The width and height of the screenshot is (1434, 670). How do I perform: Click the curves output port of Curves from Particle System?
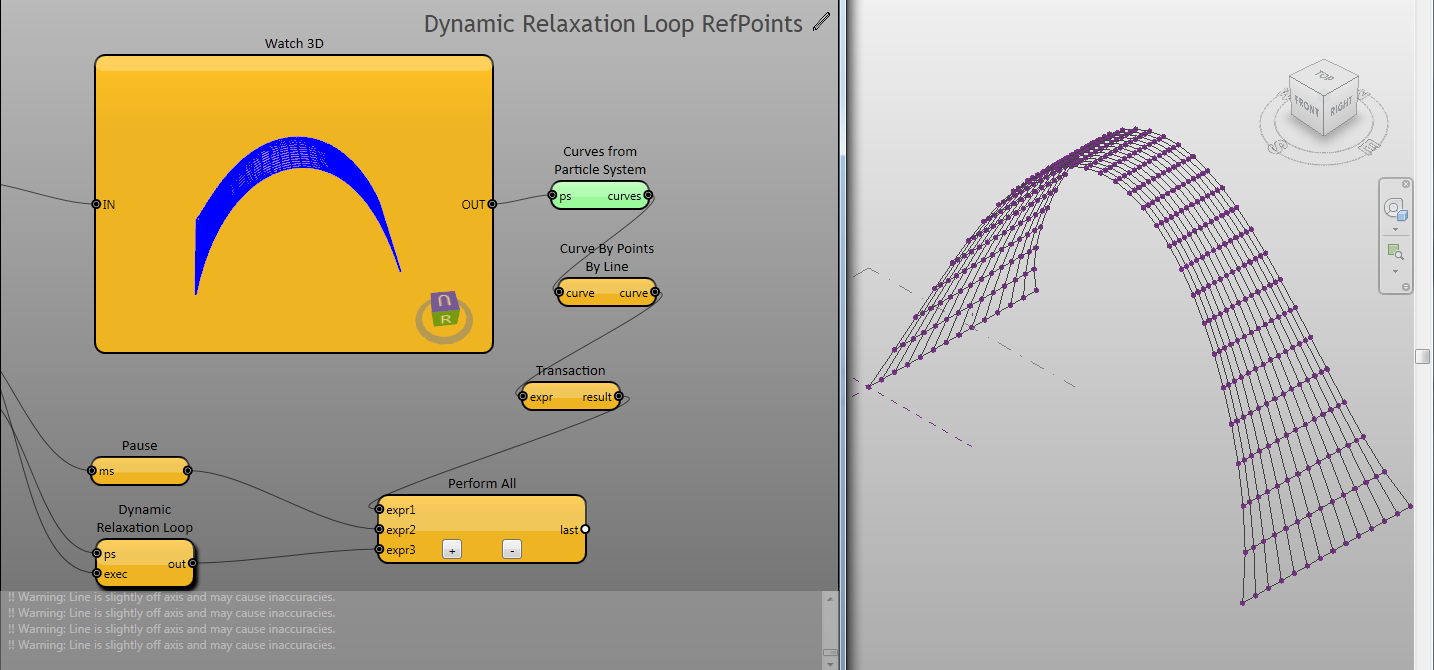[x=648, y=195]
